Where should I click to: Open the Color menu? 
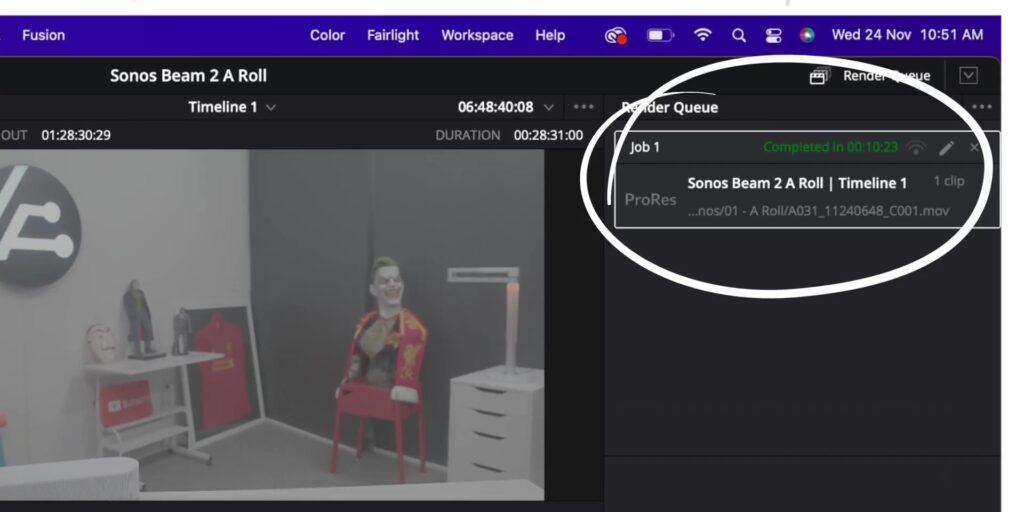(x=327, y=35)
